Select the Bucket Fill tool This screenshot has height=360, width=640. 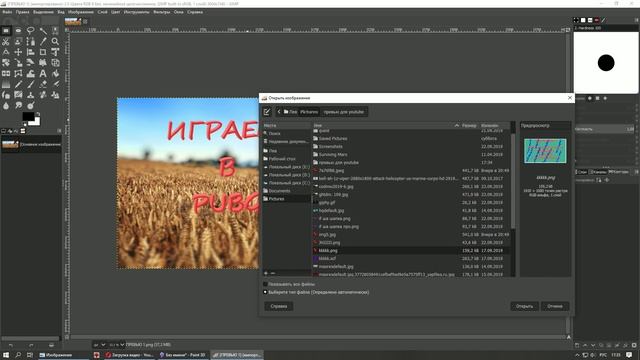point(55,74)
